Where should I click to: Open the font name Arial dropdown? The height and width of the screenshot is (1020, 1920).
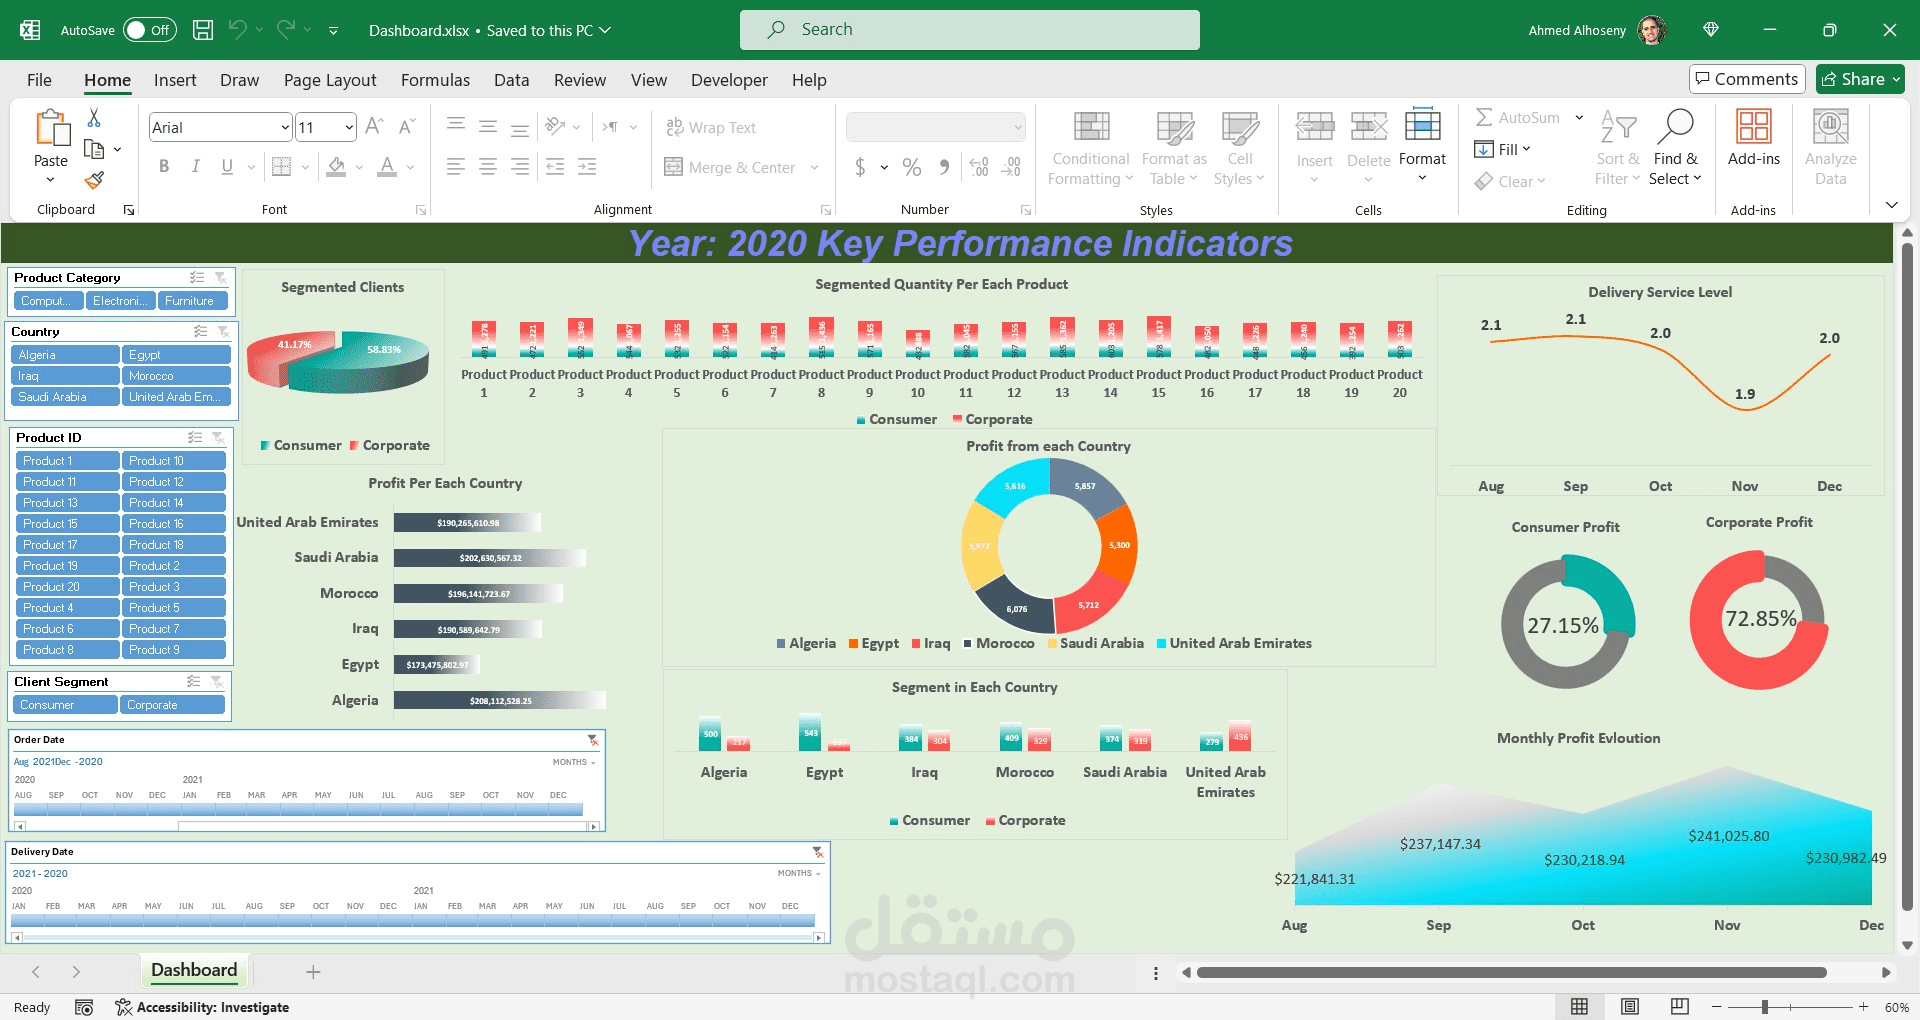coord(285,127)
